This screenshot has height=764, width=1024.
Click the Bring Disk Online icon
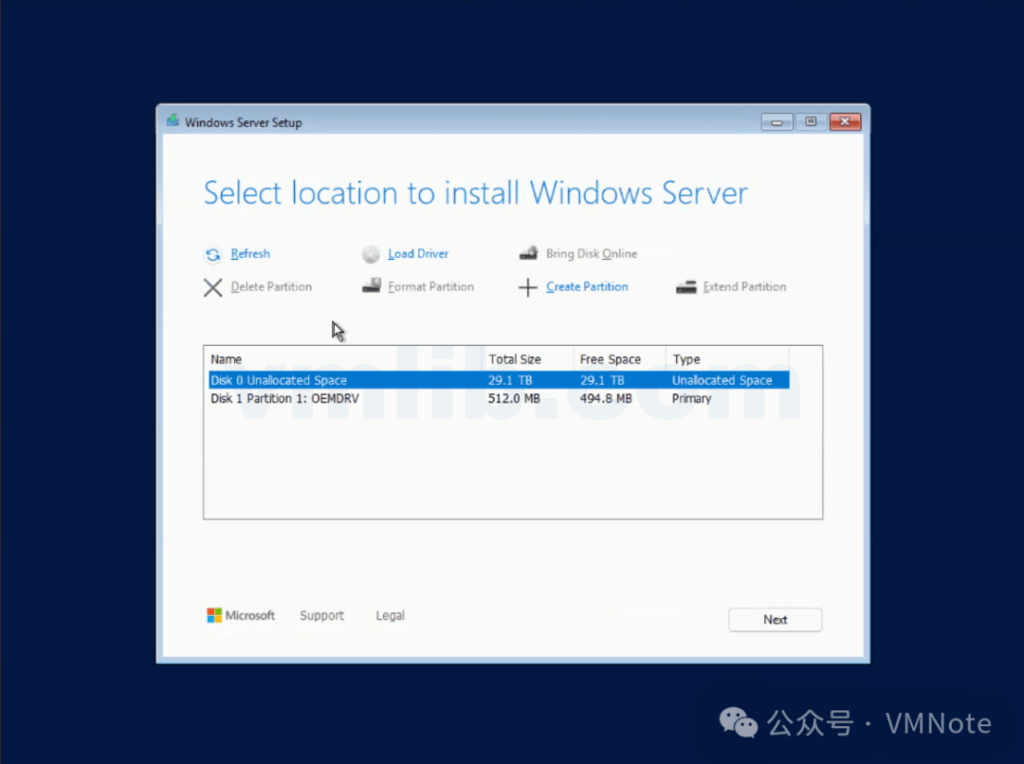click(528, 254)
